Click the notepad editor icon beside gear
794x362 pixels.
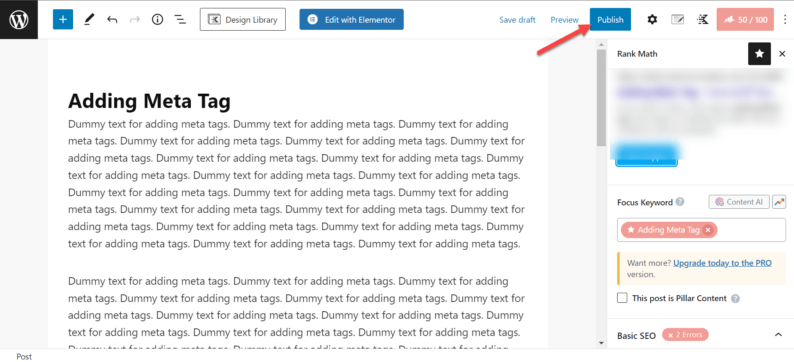point(677,20)
